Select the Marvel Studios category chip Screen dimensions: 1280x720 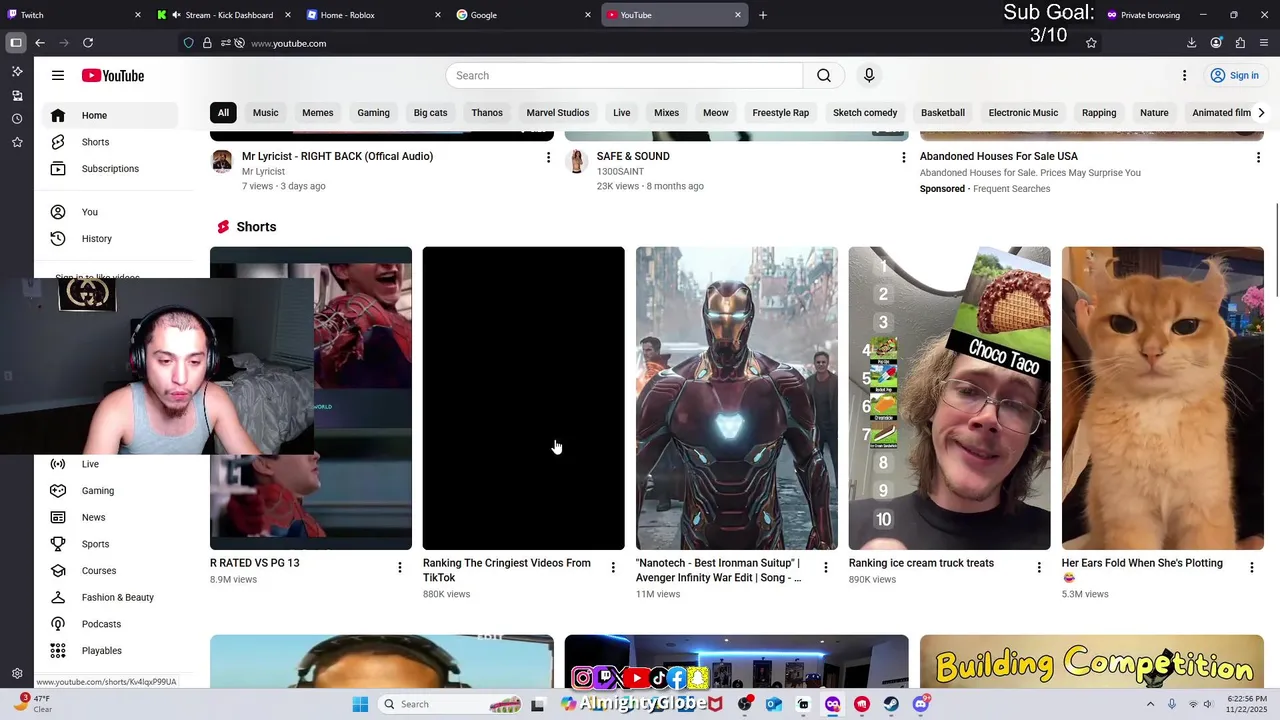pyautogui.click(x=558, y=113)
